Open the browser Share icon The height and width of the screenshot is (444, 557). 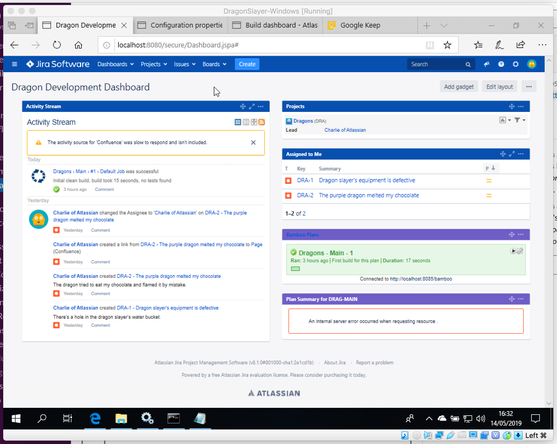(x=520, y=45)
